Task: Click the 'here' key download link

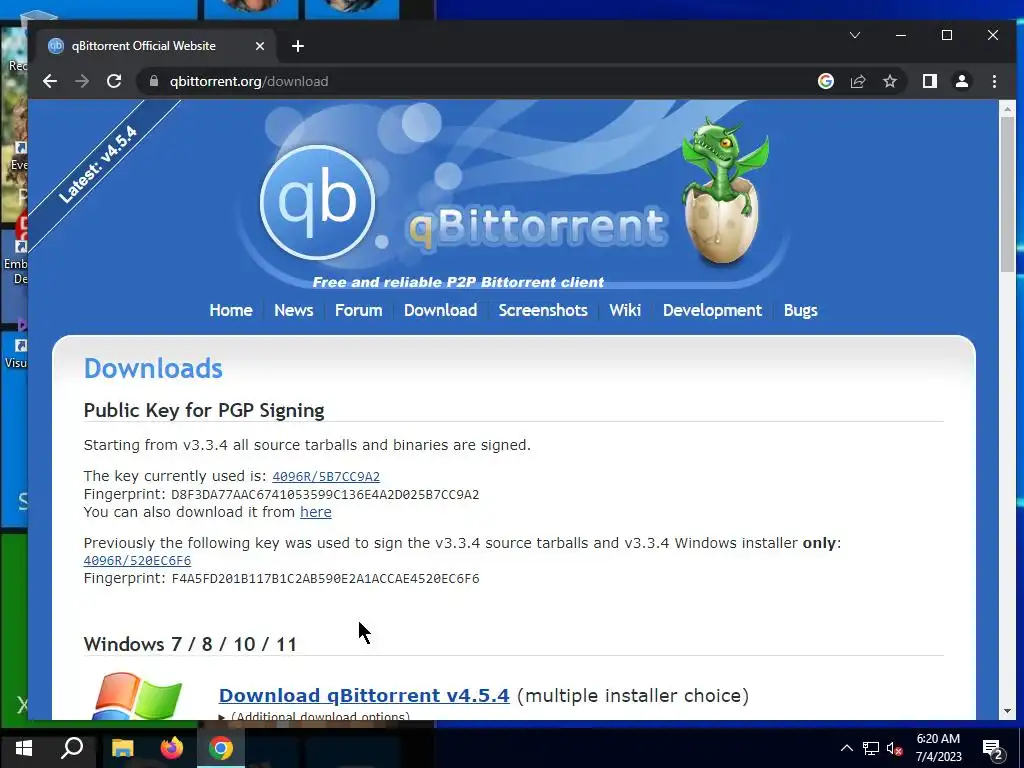Action: [315, 512]
